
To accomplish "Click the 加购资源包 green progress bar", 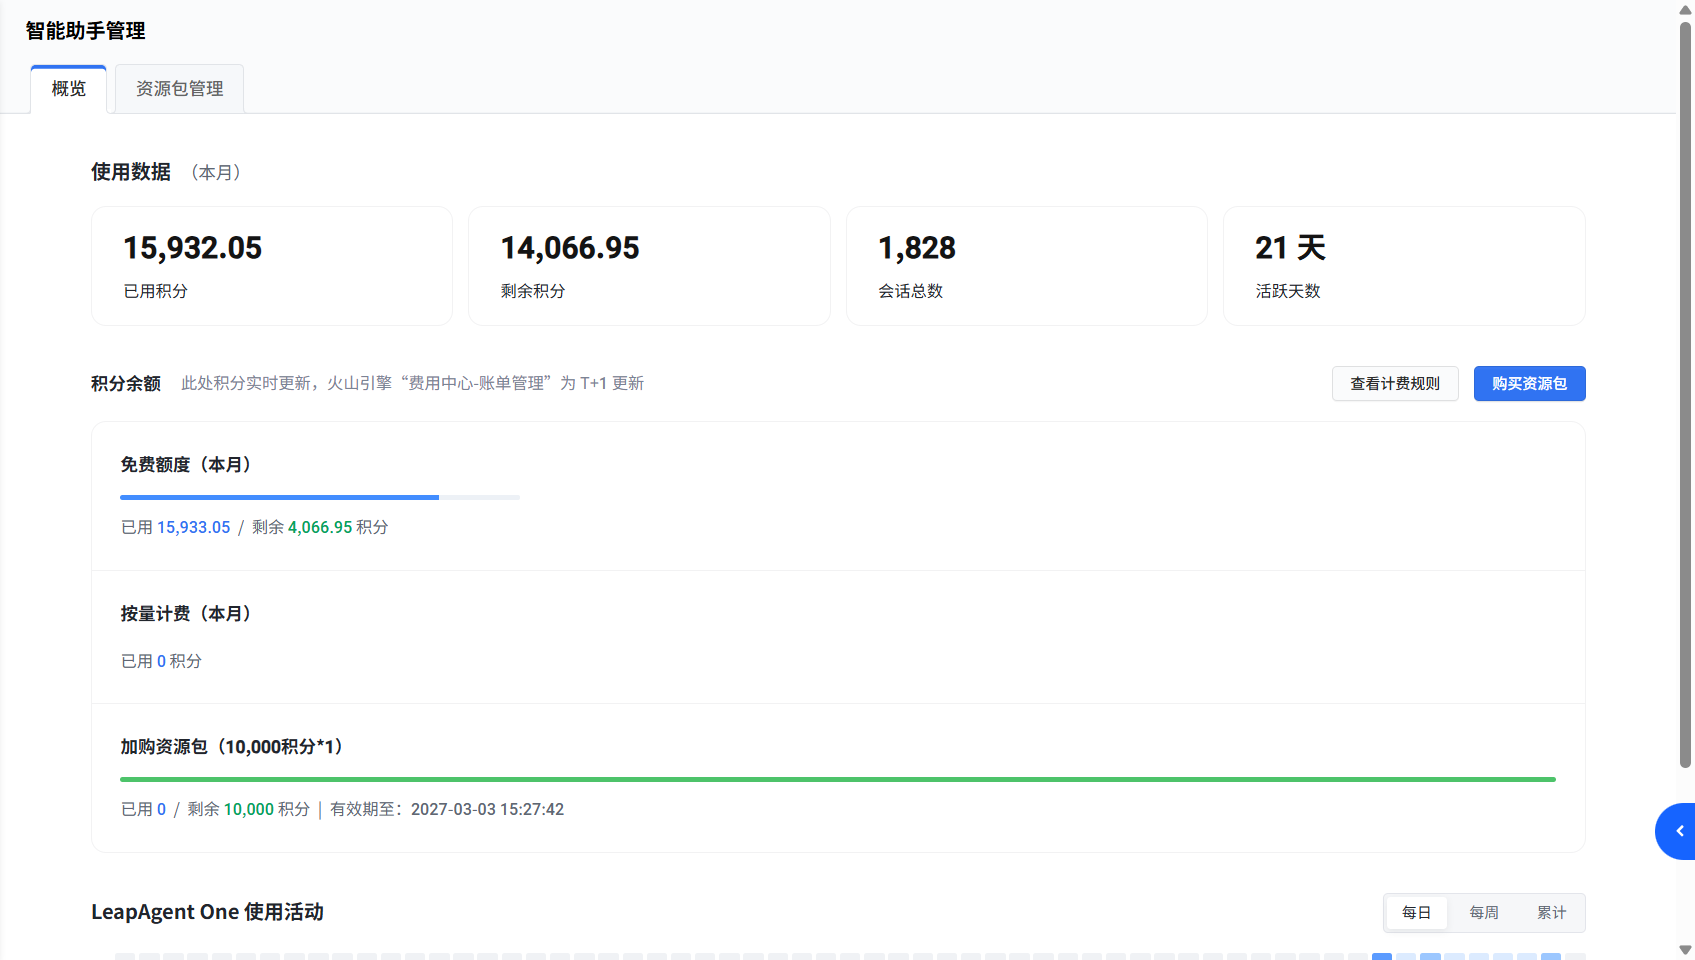I will click(838, 779).
